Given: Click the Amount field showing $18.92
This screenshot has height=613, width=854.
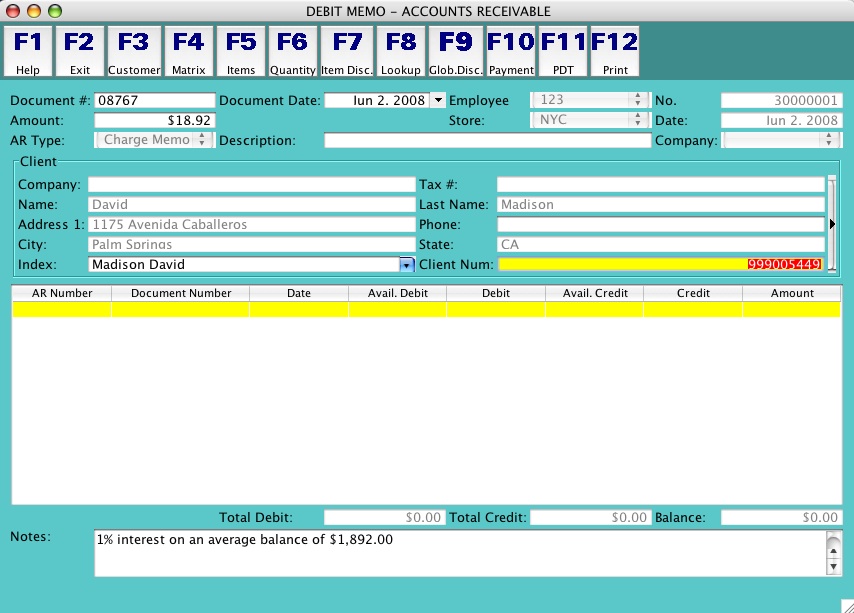Looking at the screenshot, I should [155, 120].
